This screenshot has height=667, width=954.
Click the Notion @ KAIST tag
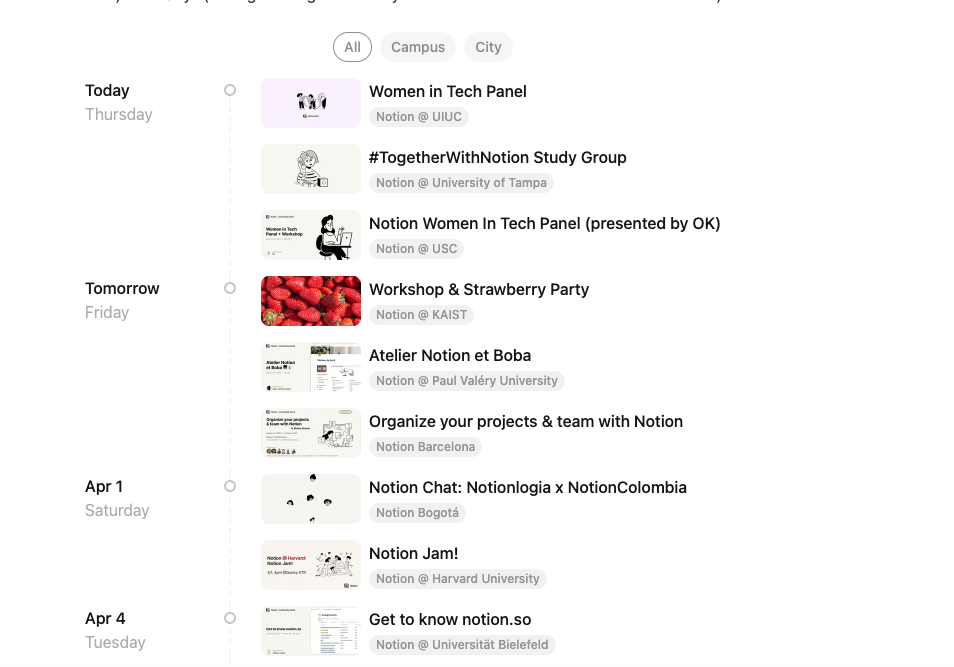422,315
